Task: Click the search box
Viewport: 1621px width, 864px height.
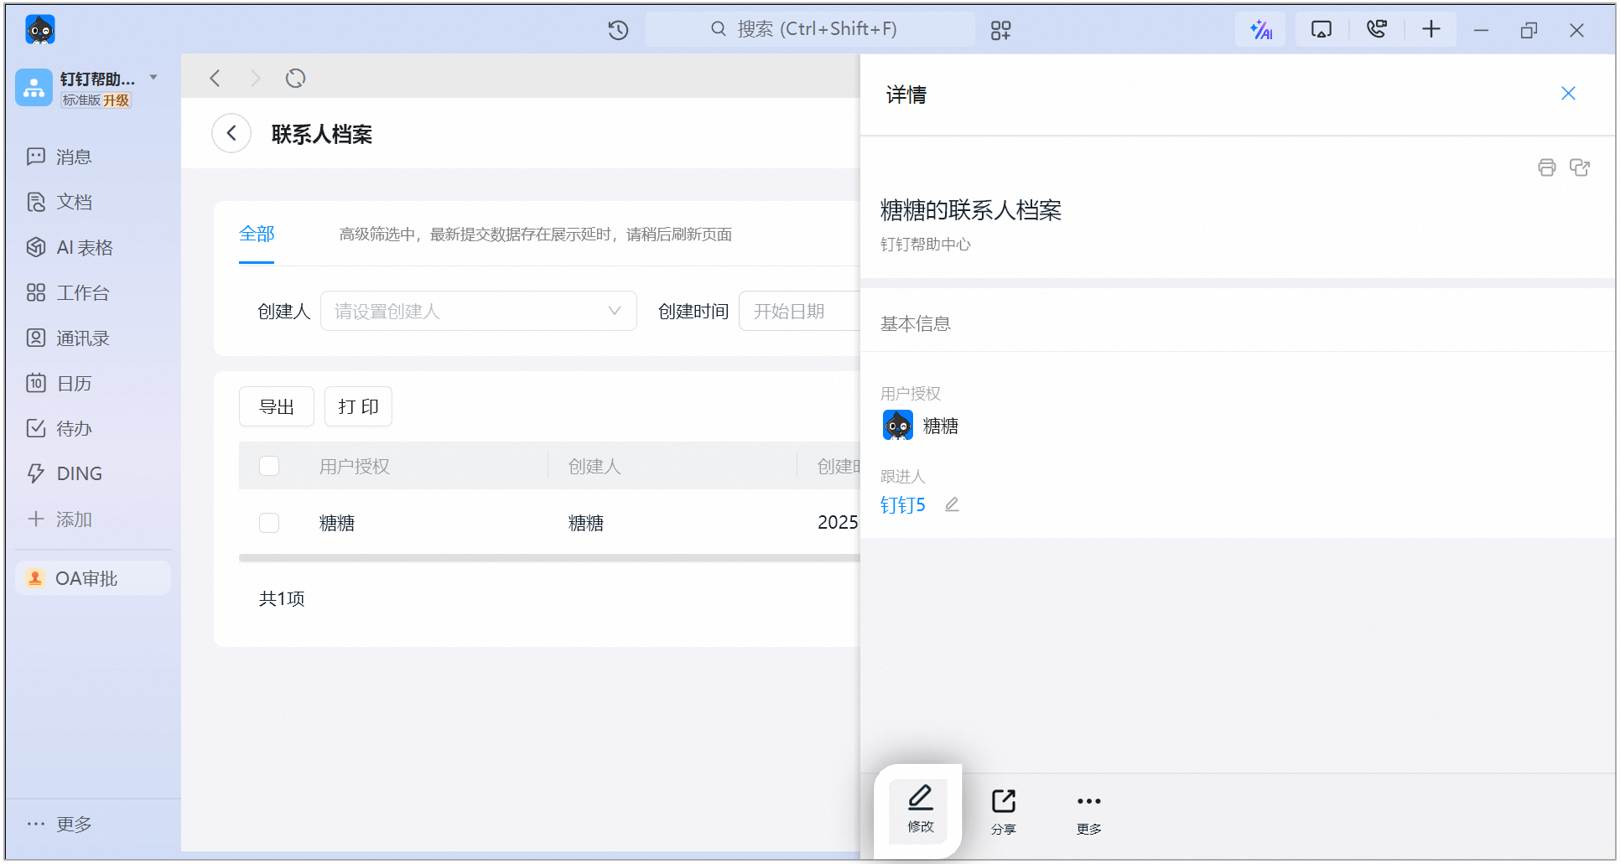Action: (810, 30)
